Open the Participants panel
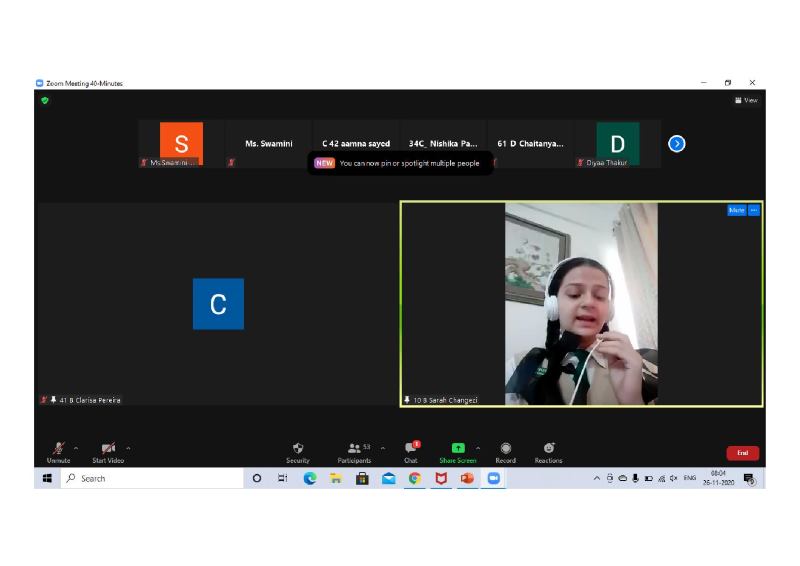The image size is (800, 566). pyautogui.click(x=354, y=449)
